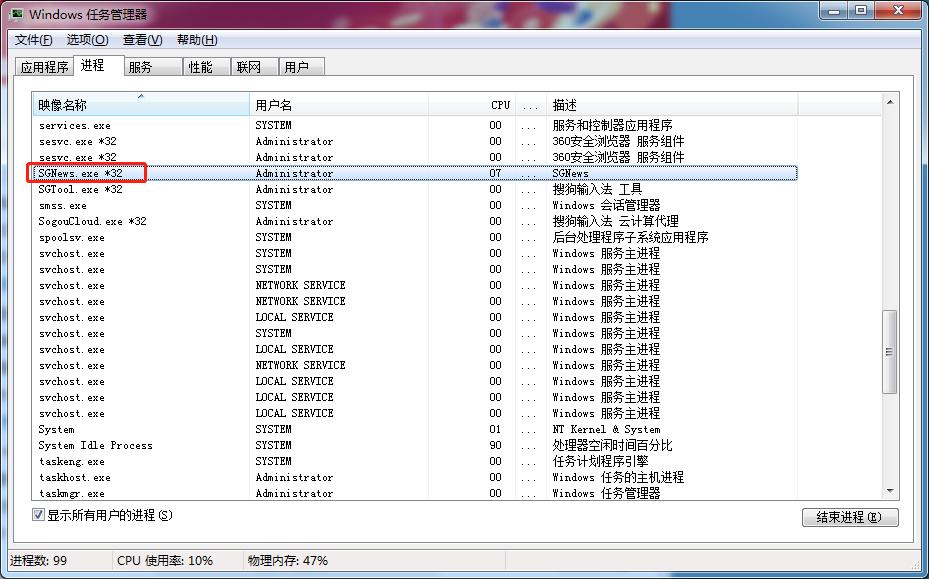Viewport: 929px width, 579px height.
Task: Click Windows 会话管理器 description
Action: pos(606,205)
